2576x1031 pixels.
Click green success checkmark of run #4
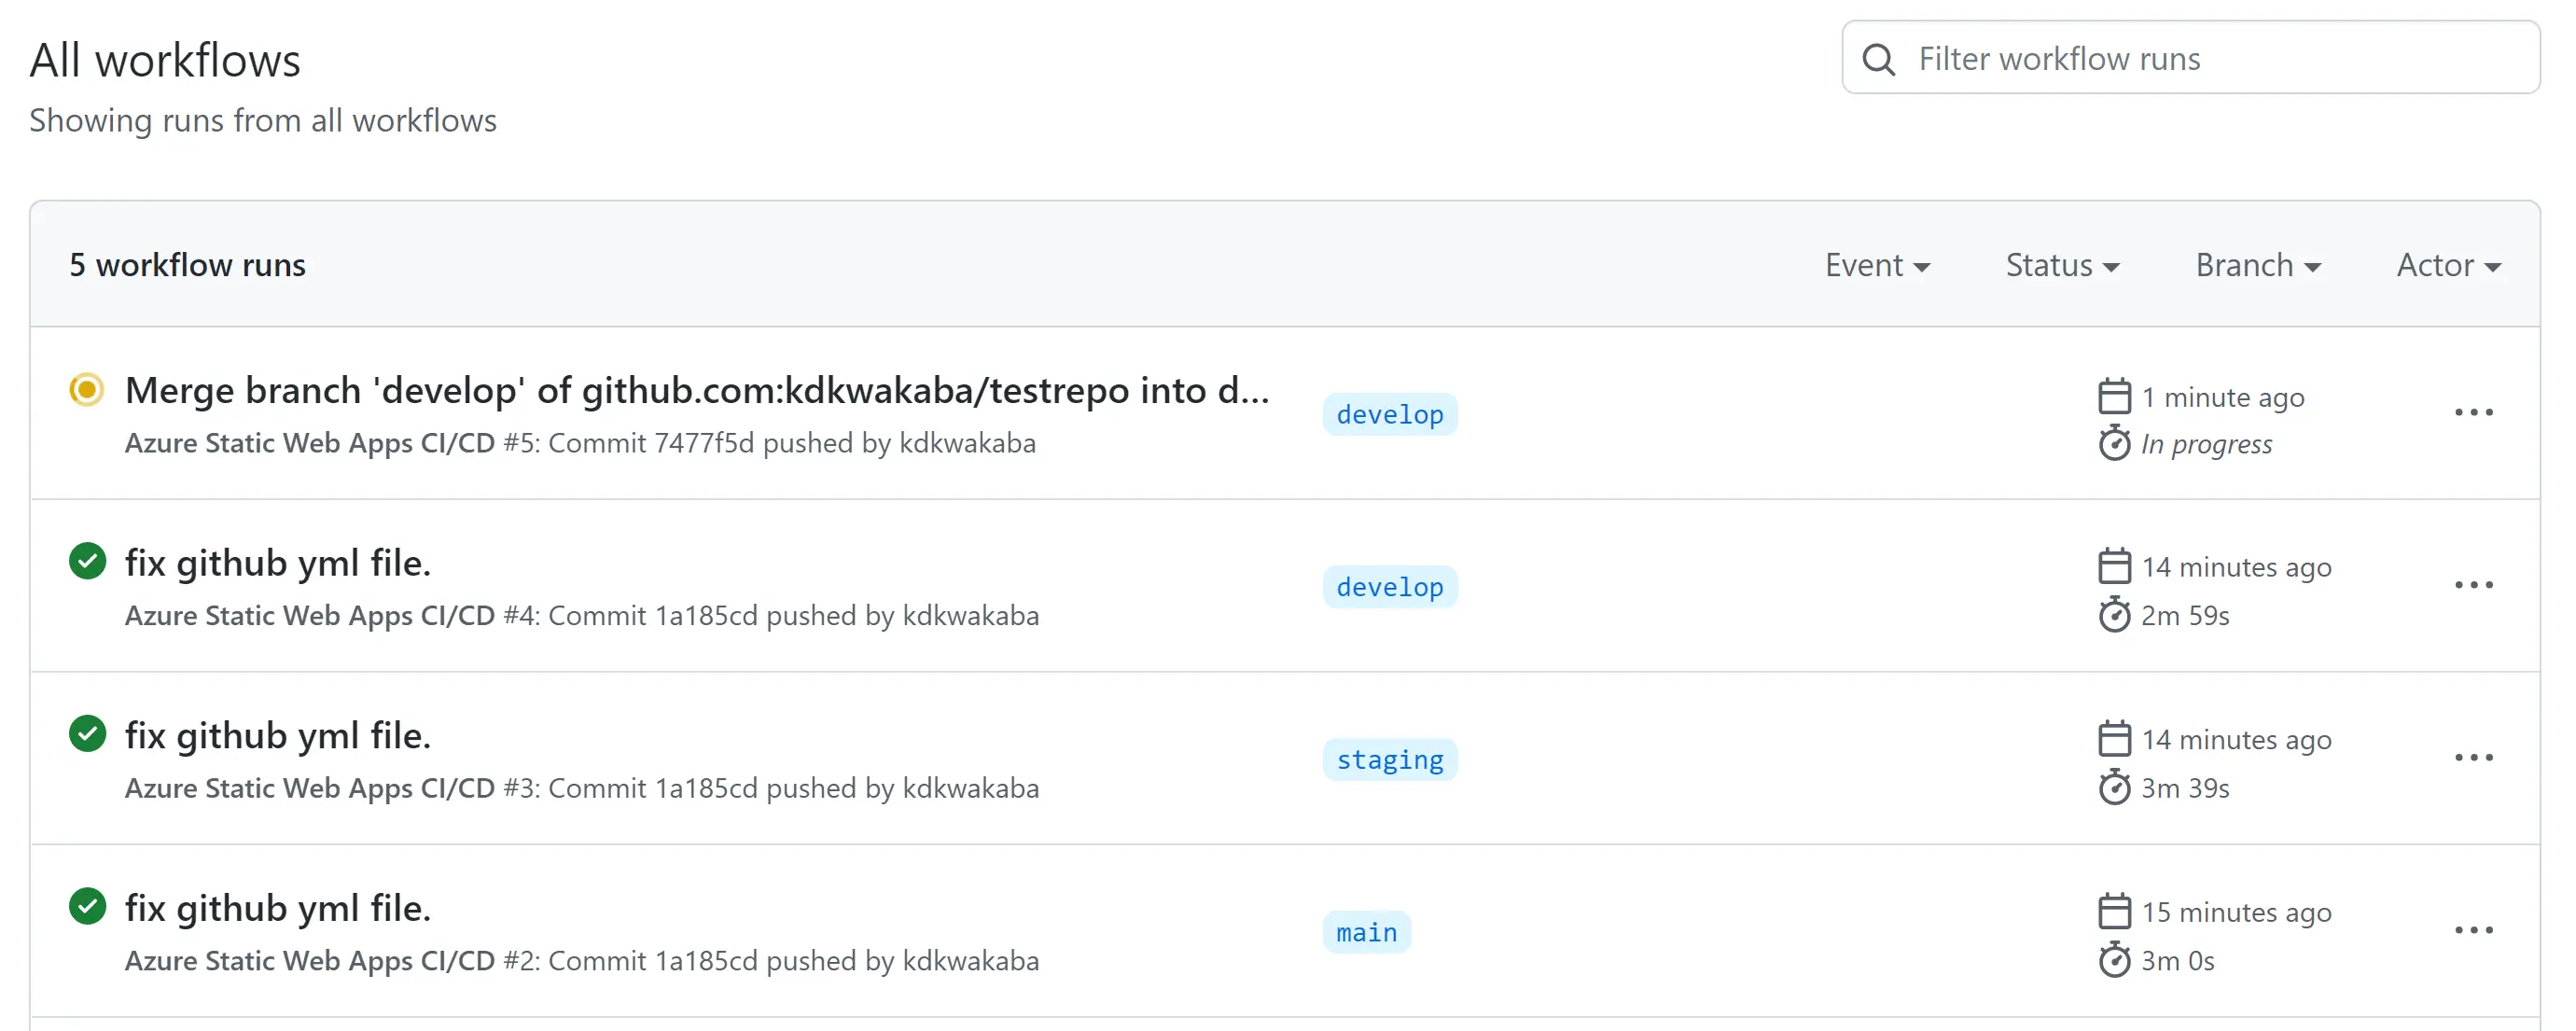pos(87,561)
